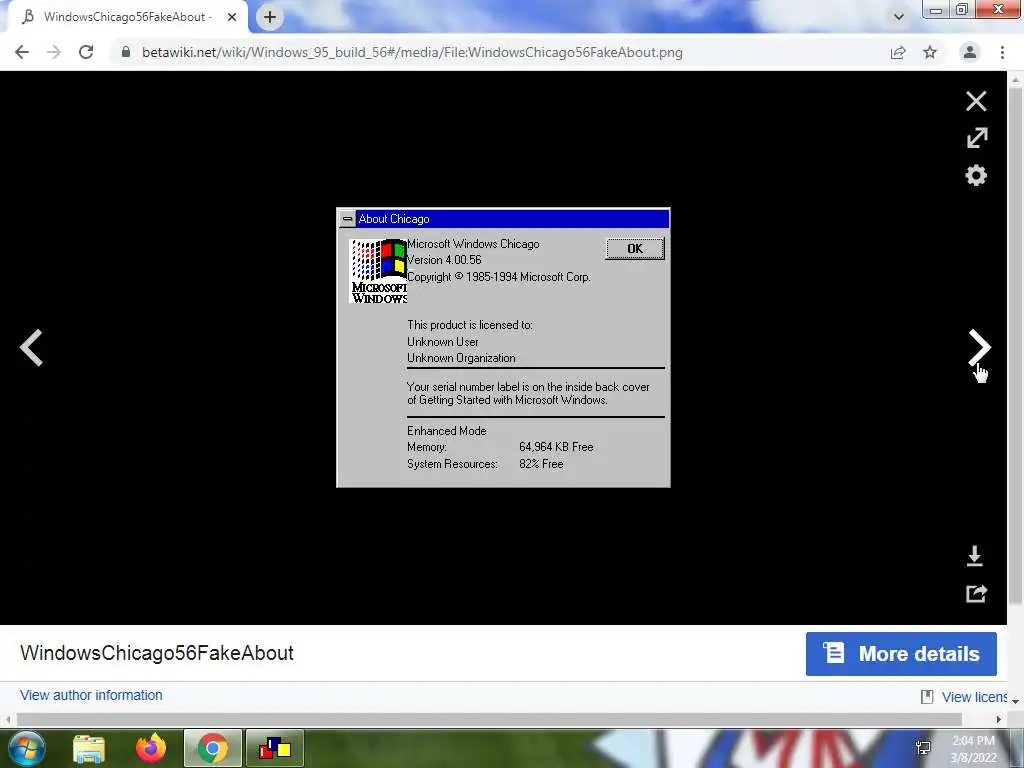Click the About Chicago dialog image
The image size is (1024, 768).
coord(503,347)
